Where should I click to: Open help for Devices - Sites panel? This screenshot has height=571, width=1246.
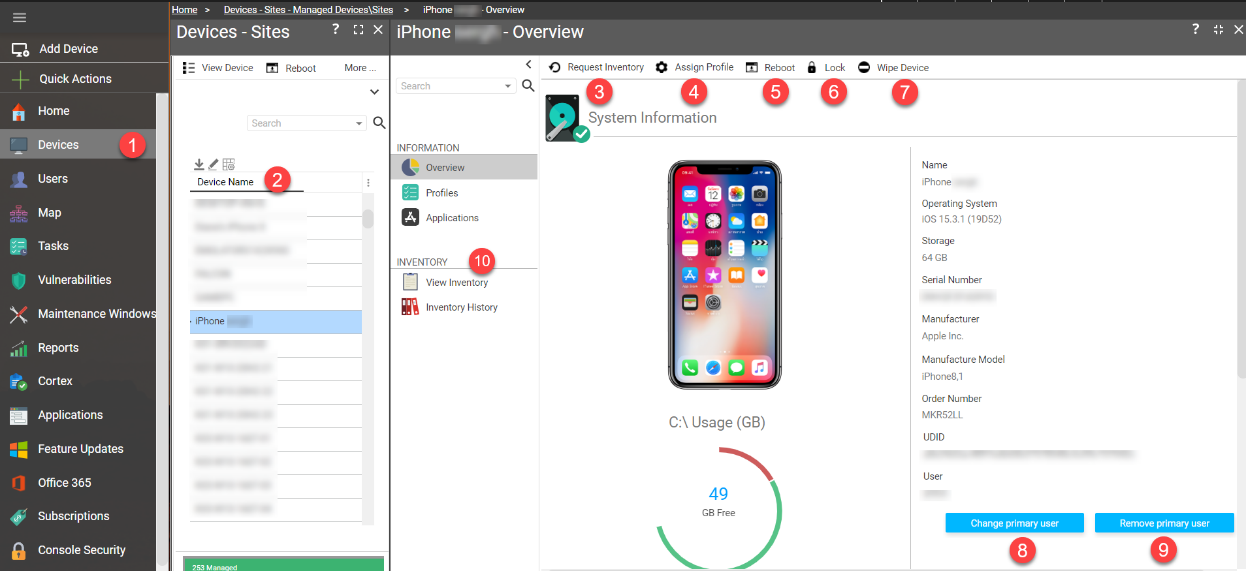point(336,30)
